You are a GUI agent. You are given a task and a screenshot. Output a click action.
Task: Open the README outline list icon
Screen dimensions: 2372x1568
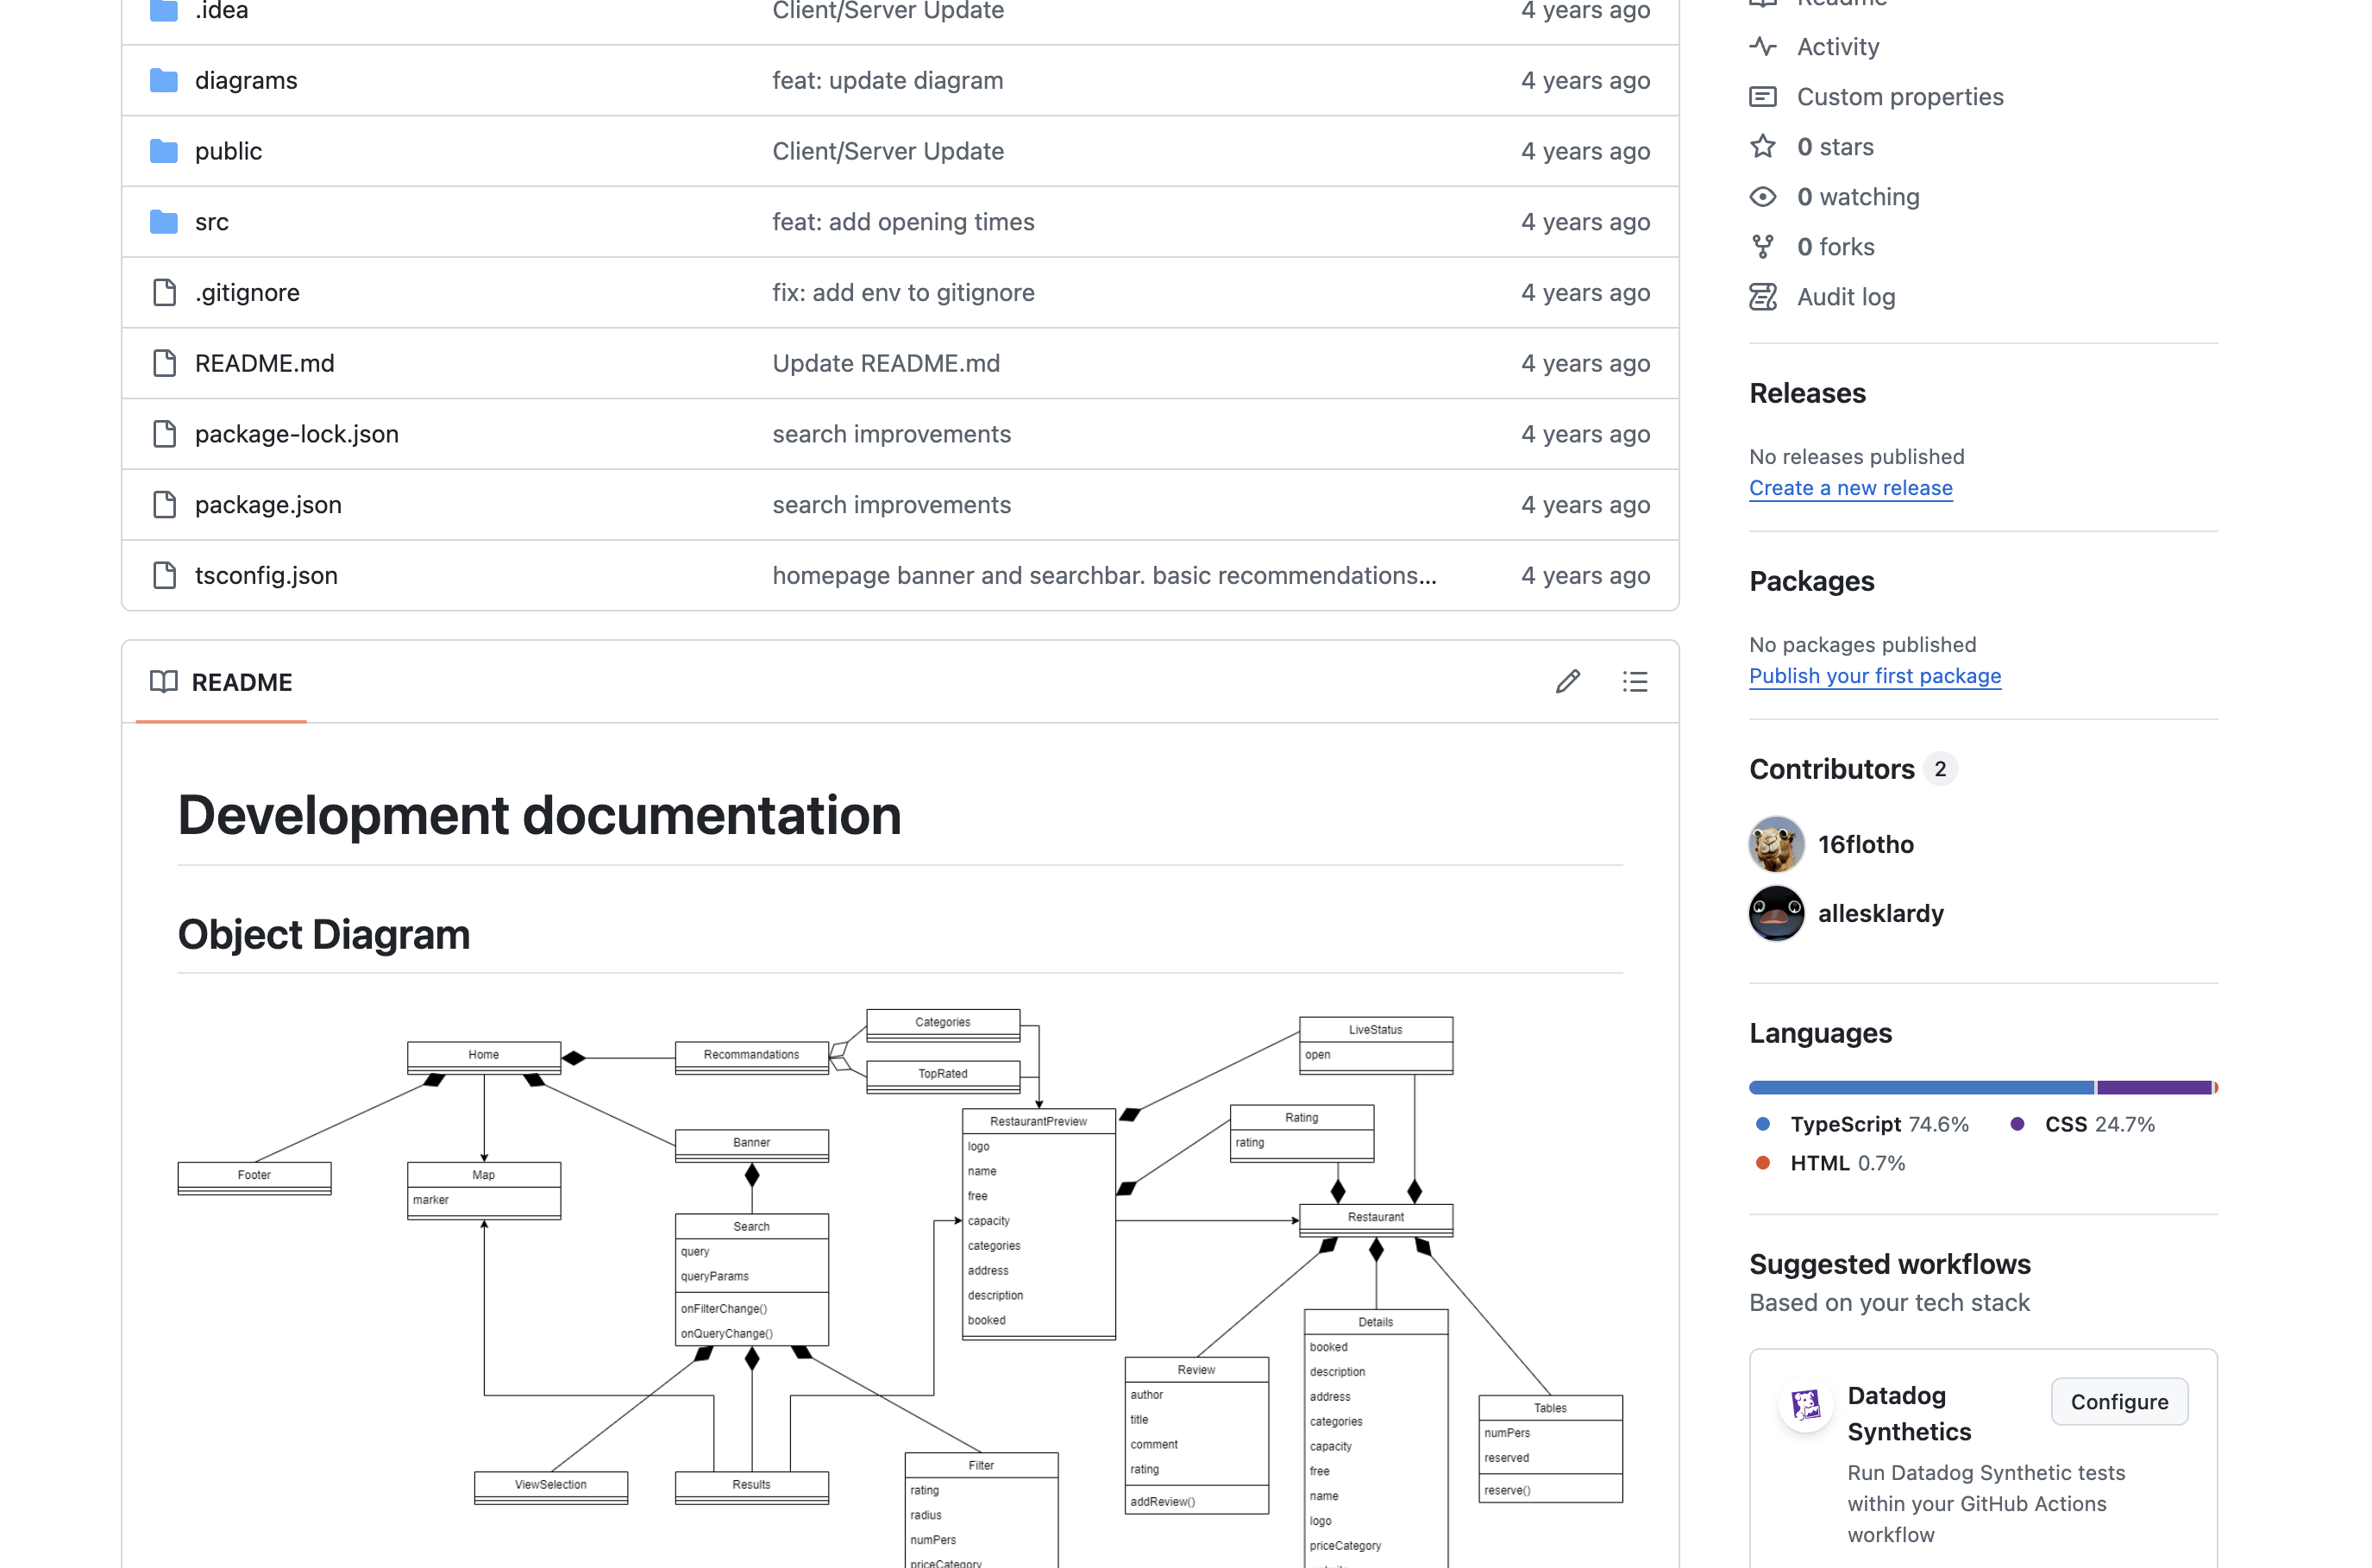tap(1634, 682)
